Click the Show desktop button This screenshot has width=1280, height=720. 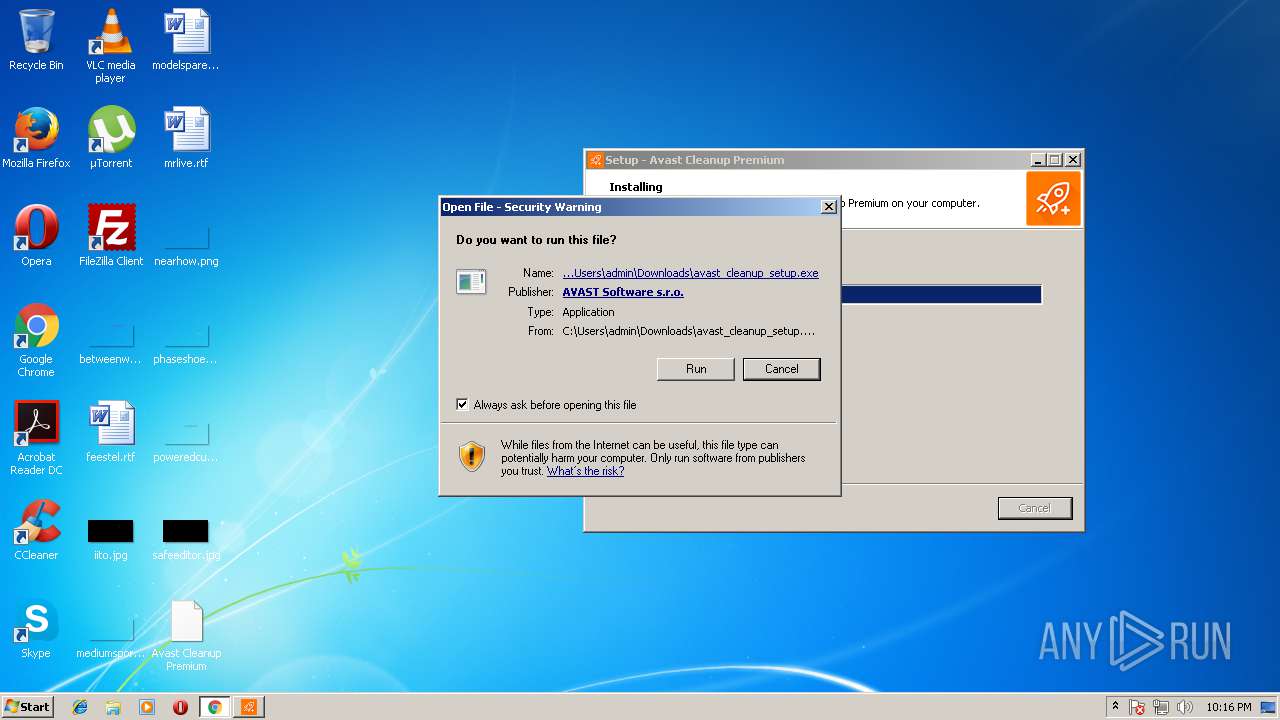pos(1269,707)
